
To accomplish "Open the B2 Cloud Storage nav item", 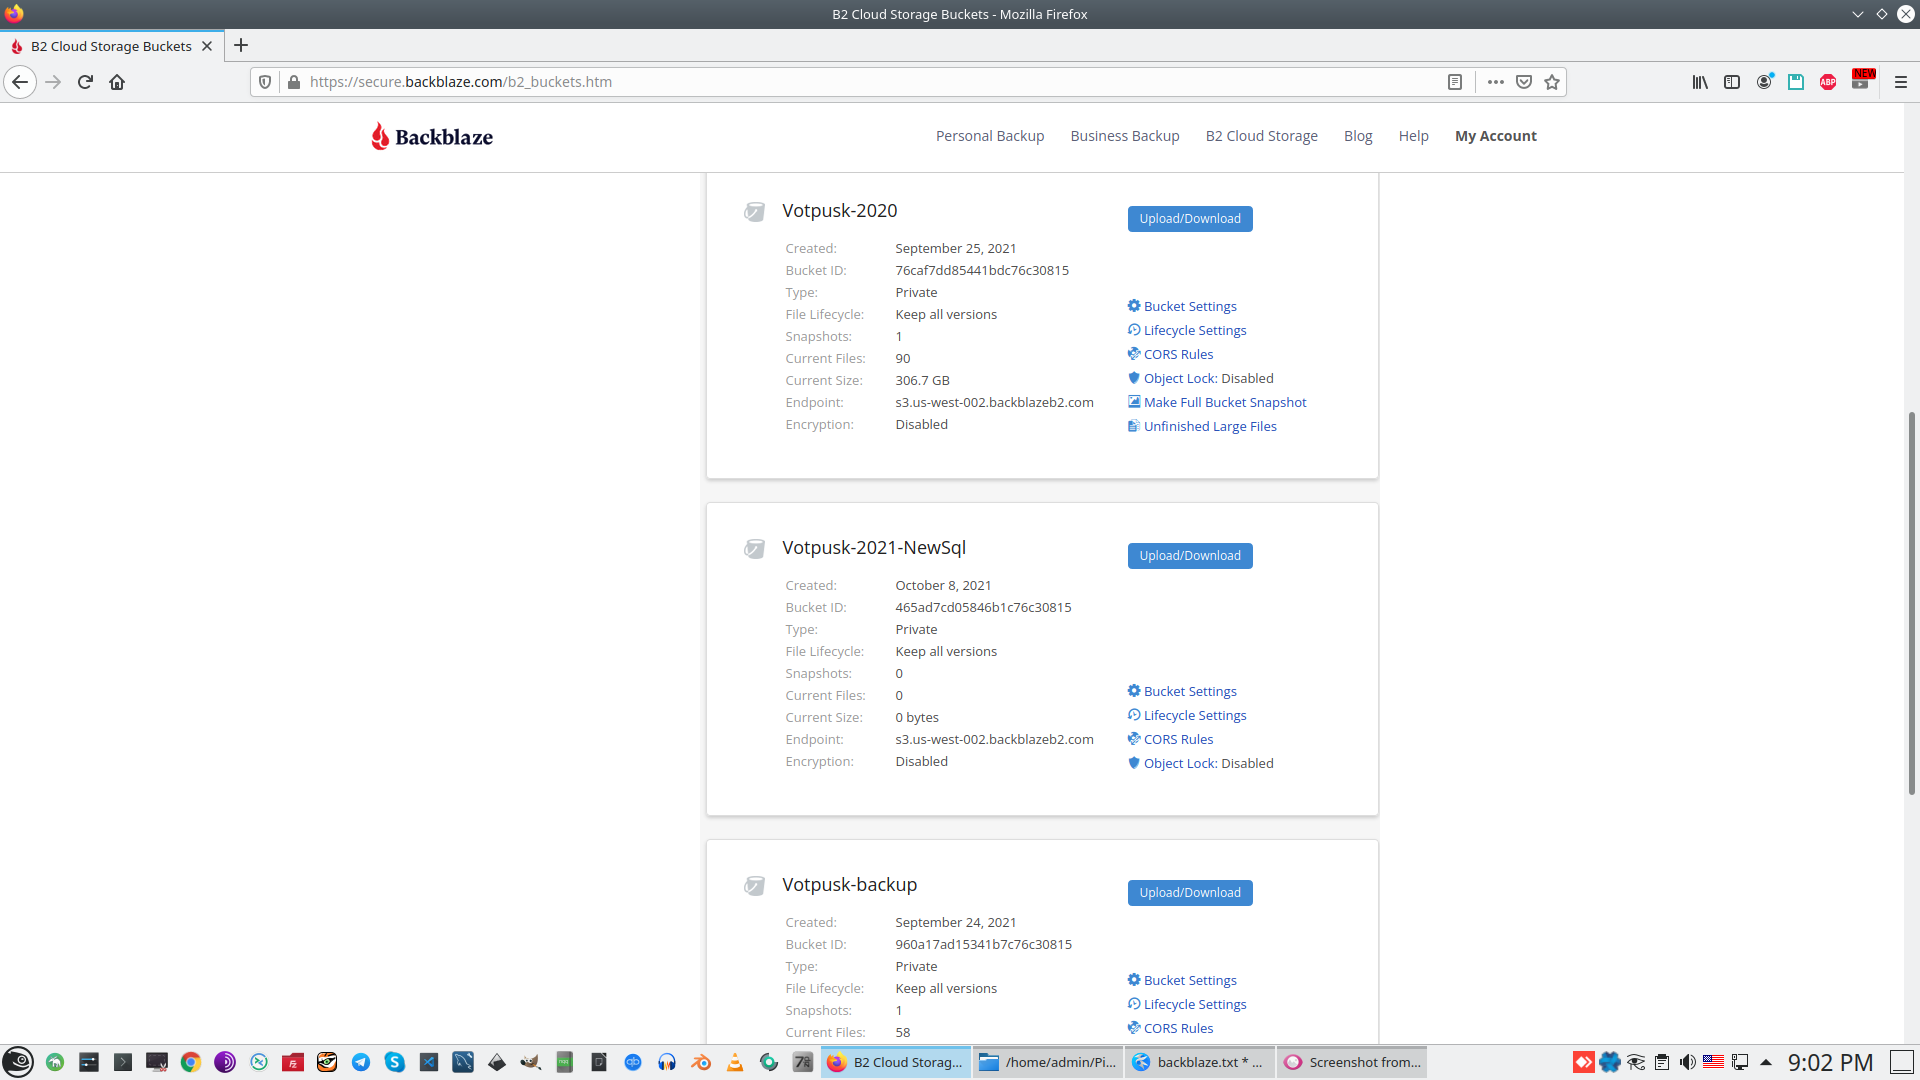I will point(1261,136).
